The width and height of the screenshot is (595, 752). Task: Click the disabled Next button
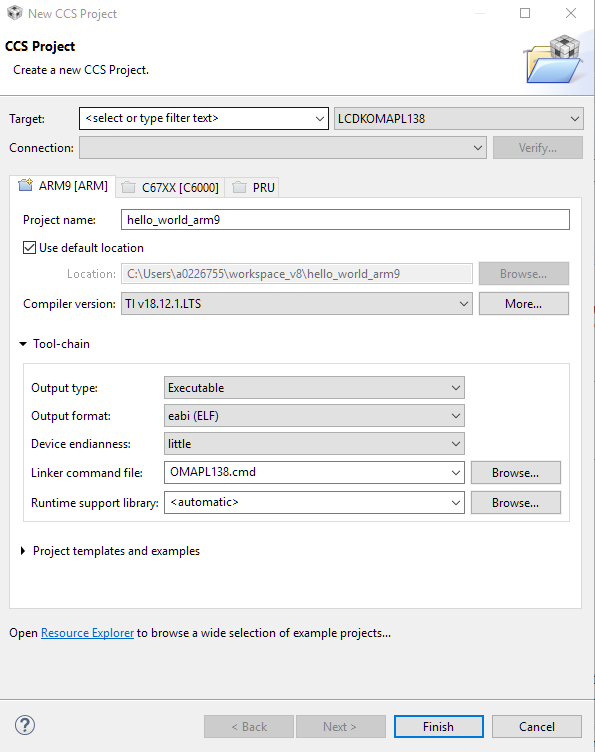341,727
